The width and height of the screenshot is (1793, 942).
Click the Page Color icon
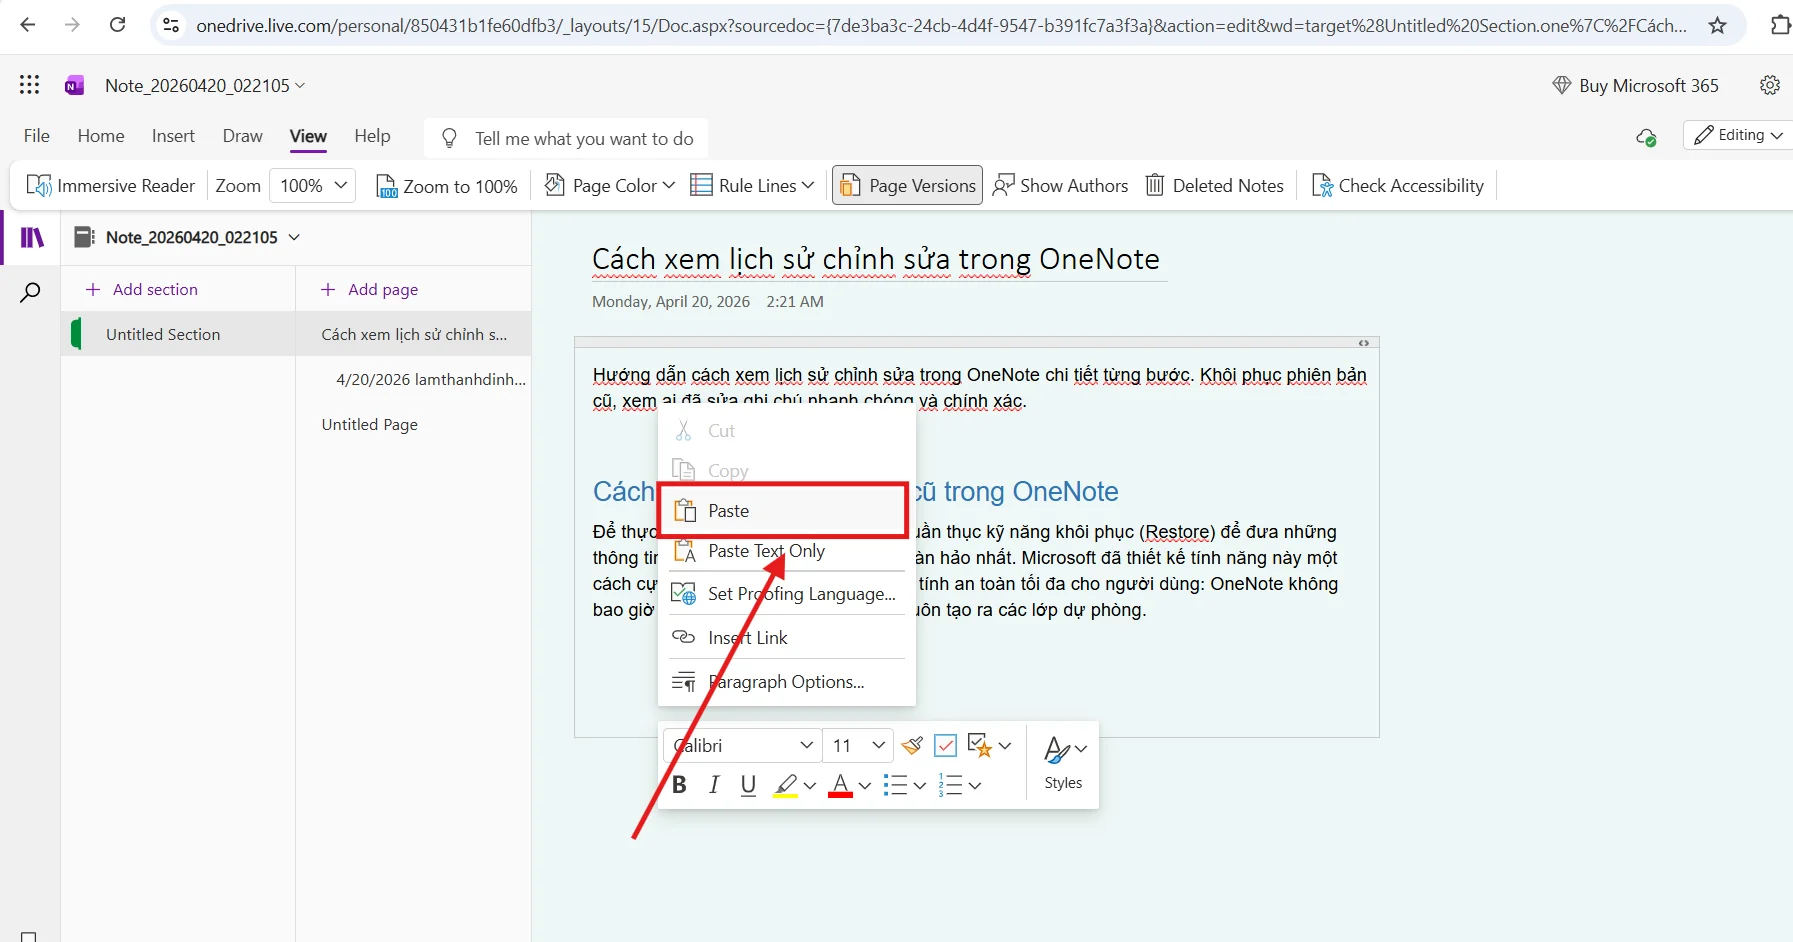pos(555,185)
